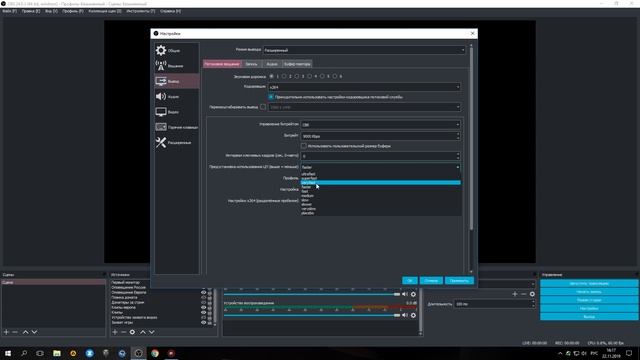This screenshot has width=640, height=360.
Task: Choose veryfast in the preset list
Action: point(380,182)
